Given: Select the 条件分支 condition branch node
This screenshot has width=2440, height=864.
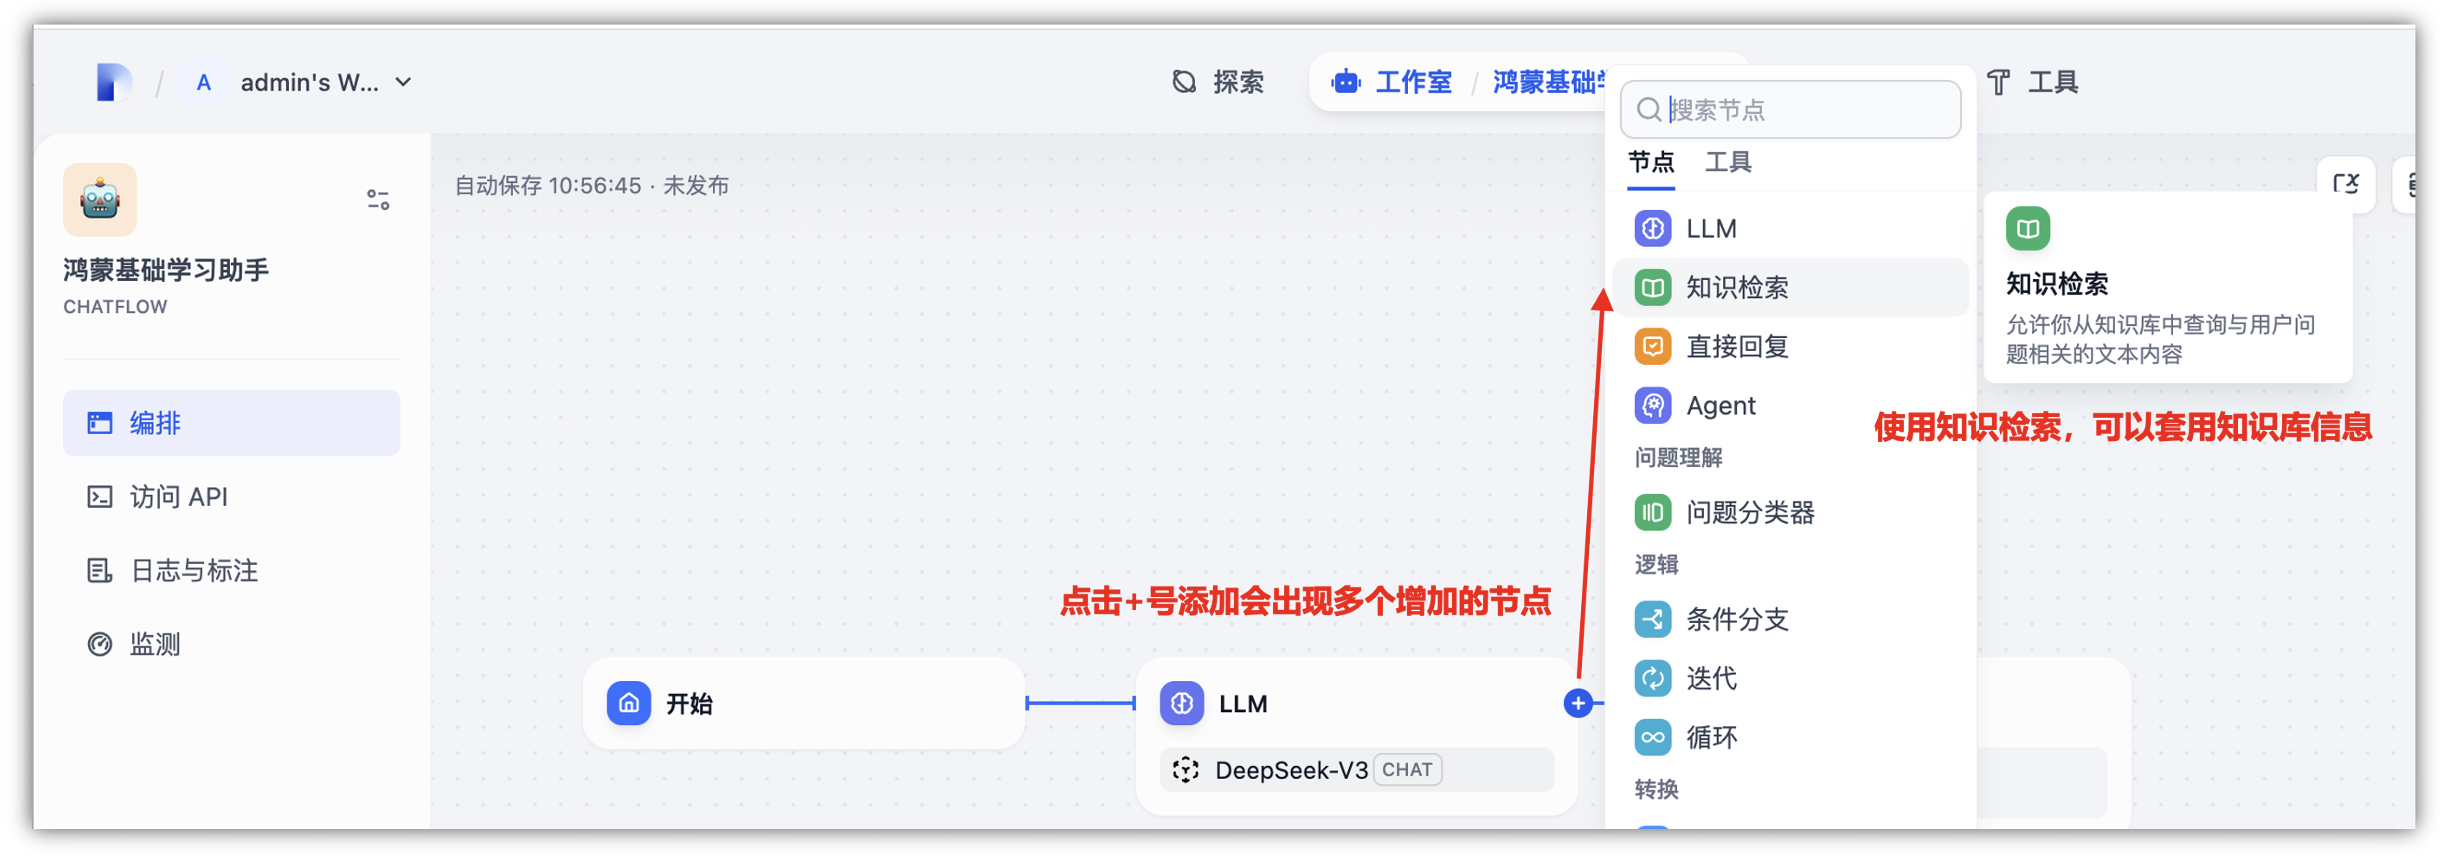Looking at the screenshot, I should (1790, 620).
